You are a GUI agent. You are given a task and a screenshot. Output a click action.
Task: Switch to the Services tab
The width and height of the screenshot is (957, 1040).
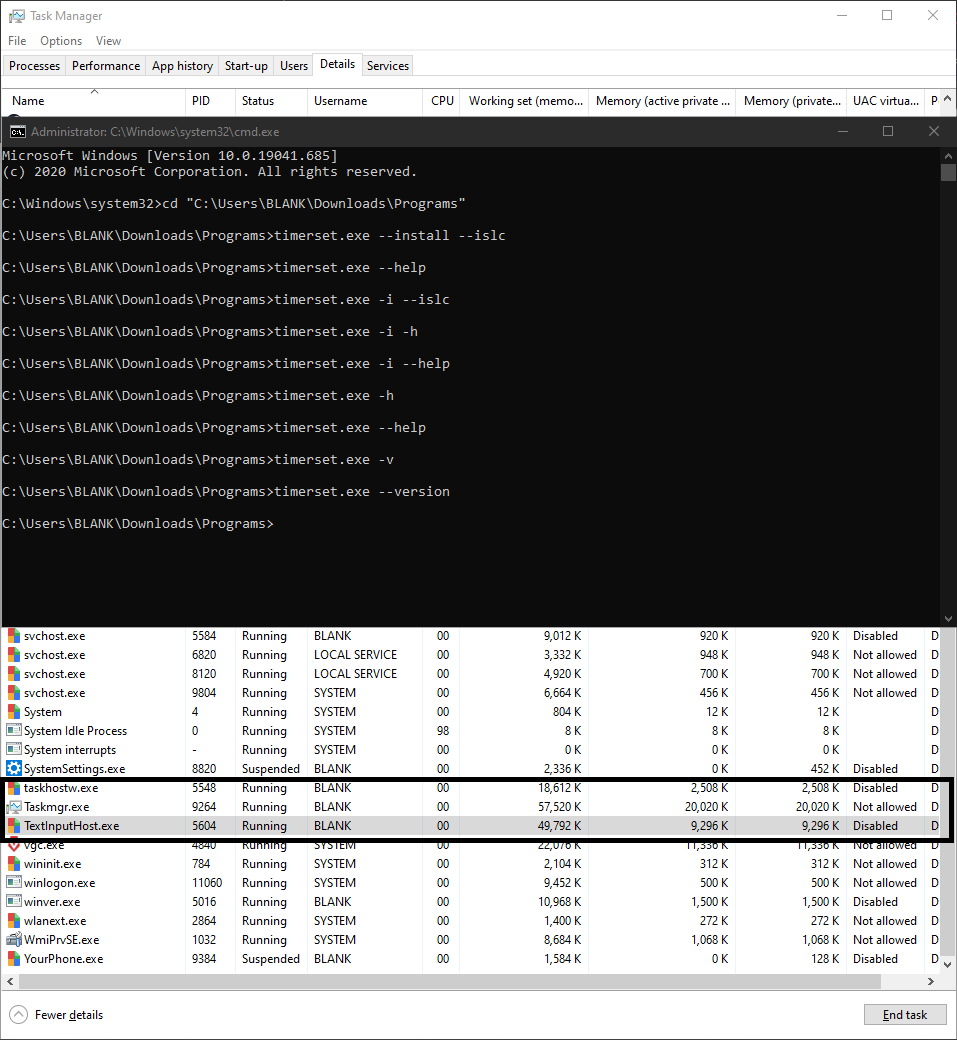click(x=388, y=66)
